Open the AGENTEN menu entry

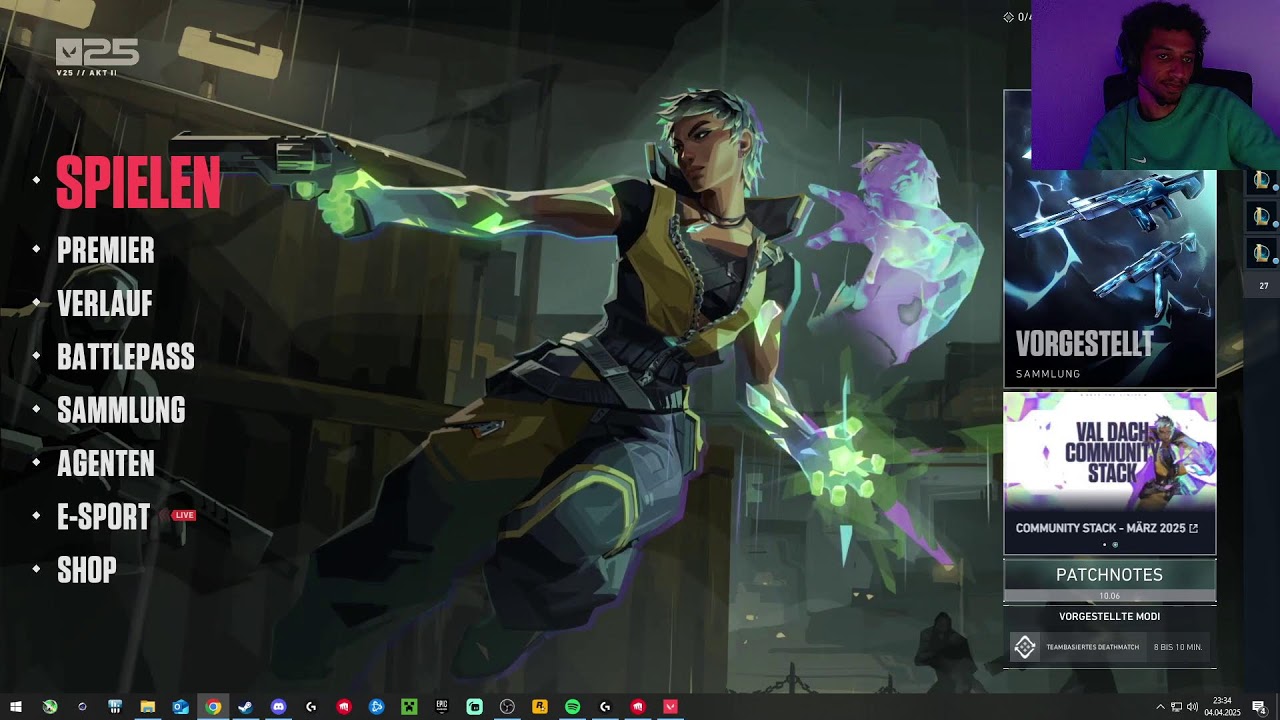[106, 464]
